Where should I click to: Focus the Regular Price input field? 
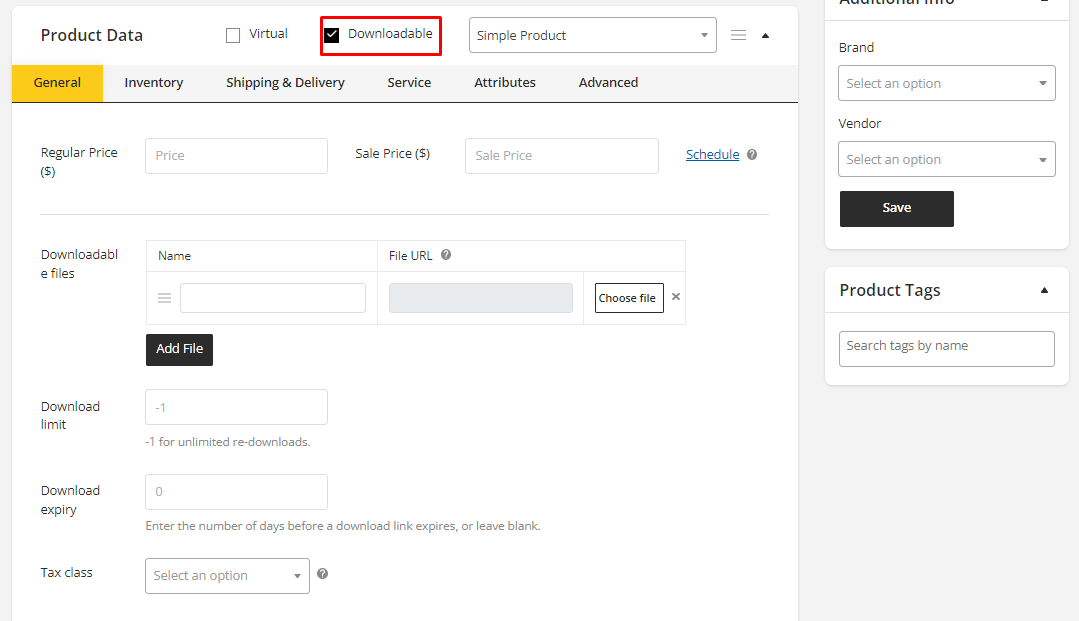(x=236, y=156)
